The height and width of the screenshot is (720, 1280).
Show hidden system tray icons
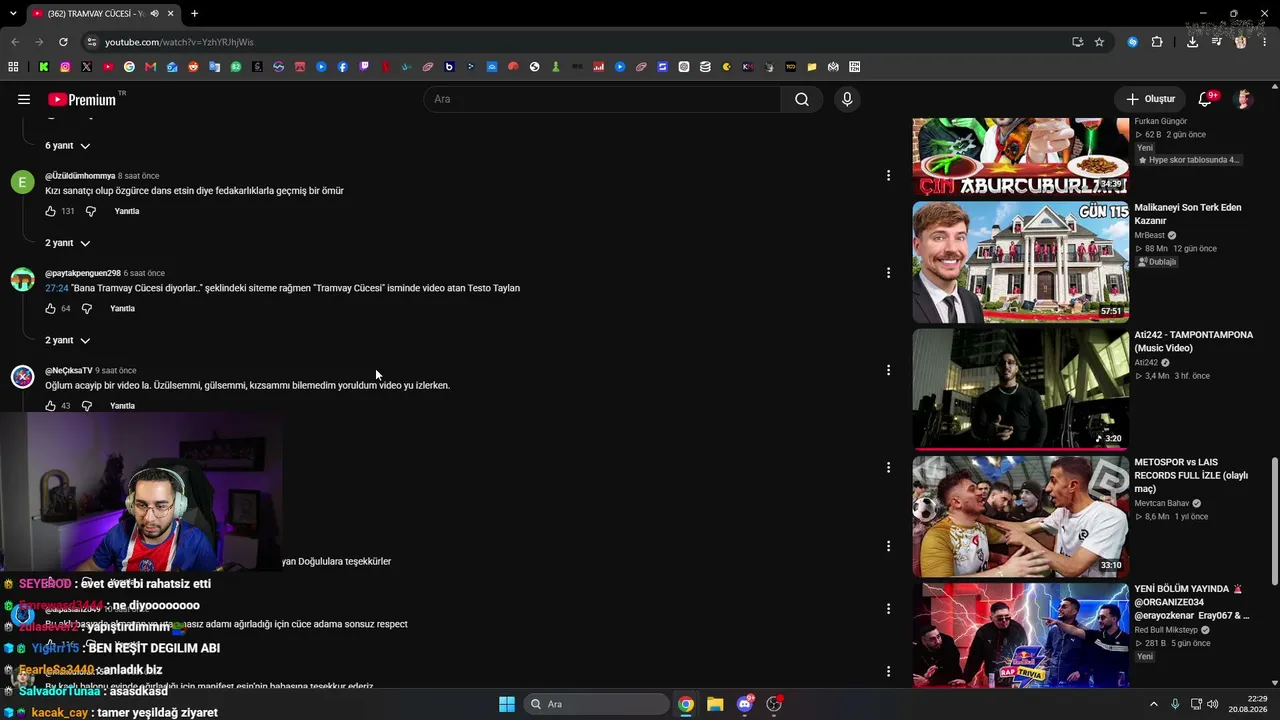click(1153, 704)
